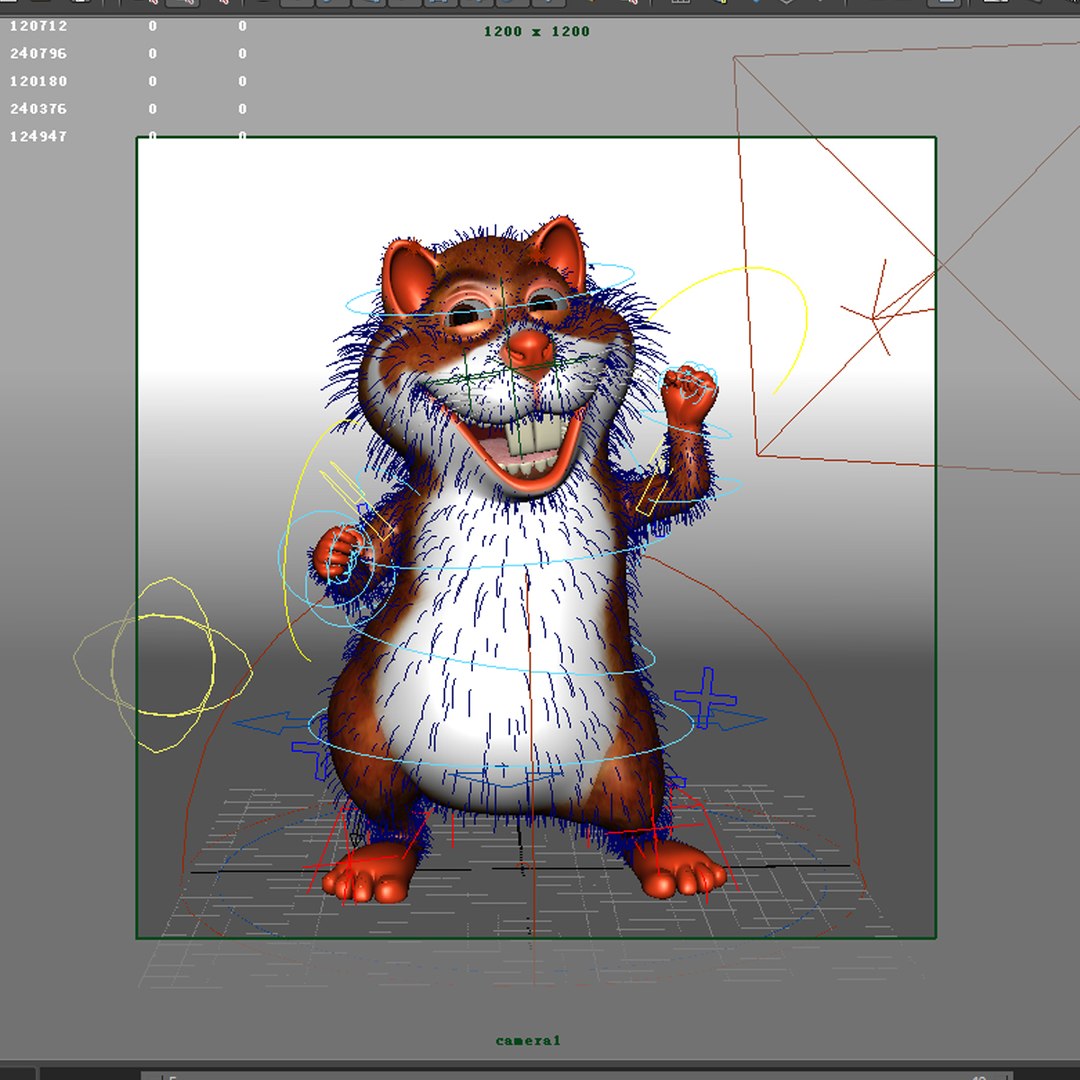The image size is (1080, 1080).
Task: Select the yellow rectangle control at lowered elbow
Action: (358, 499)
